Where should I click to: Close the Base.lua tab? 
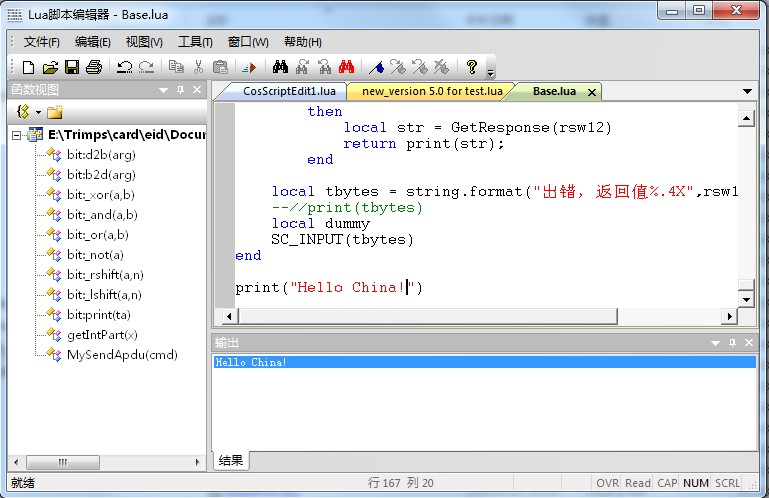pyautogui.click(x=592, y=92)
